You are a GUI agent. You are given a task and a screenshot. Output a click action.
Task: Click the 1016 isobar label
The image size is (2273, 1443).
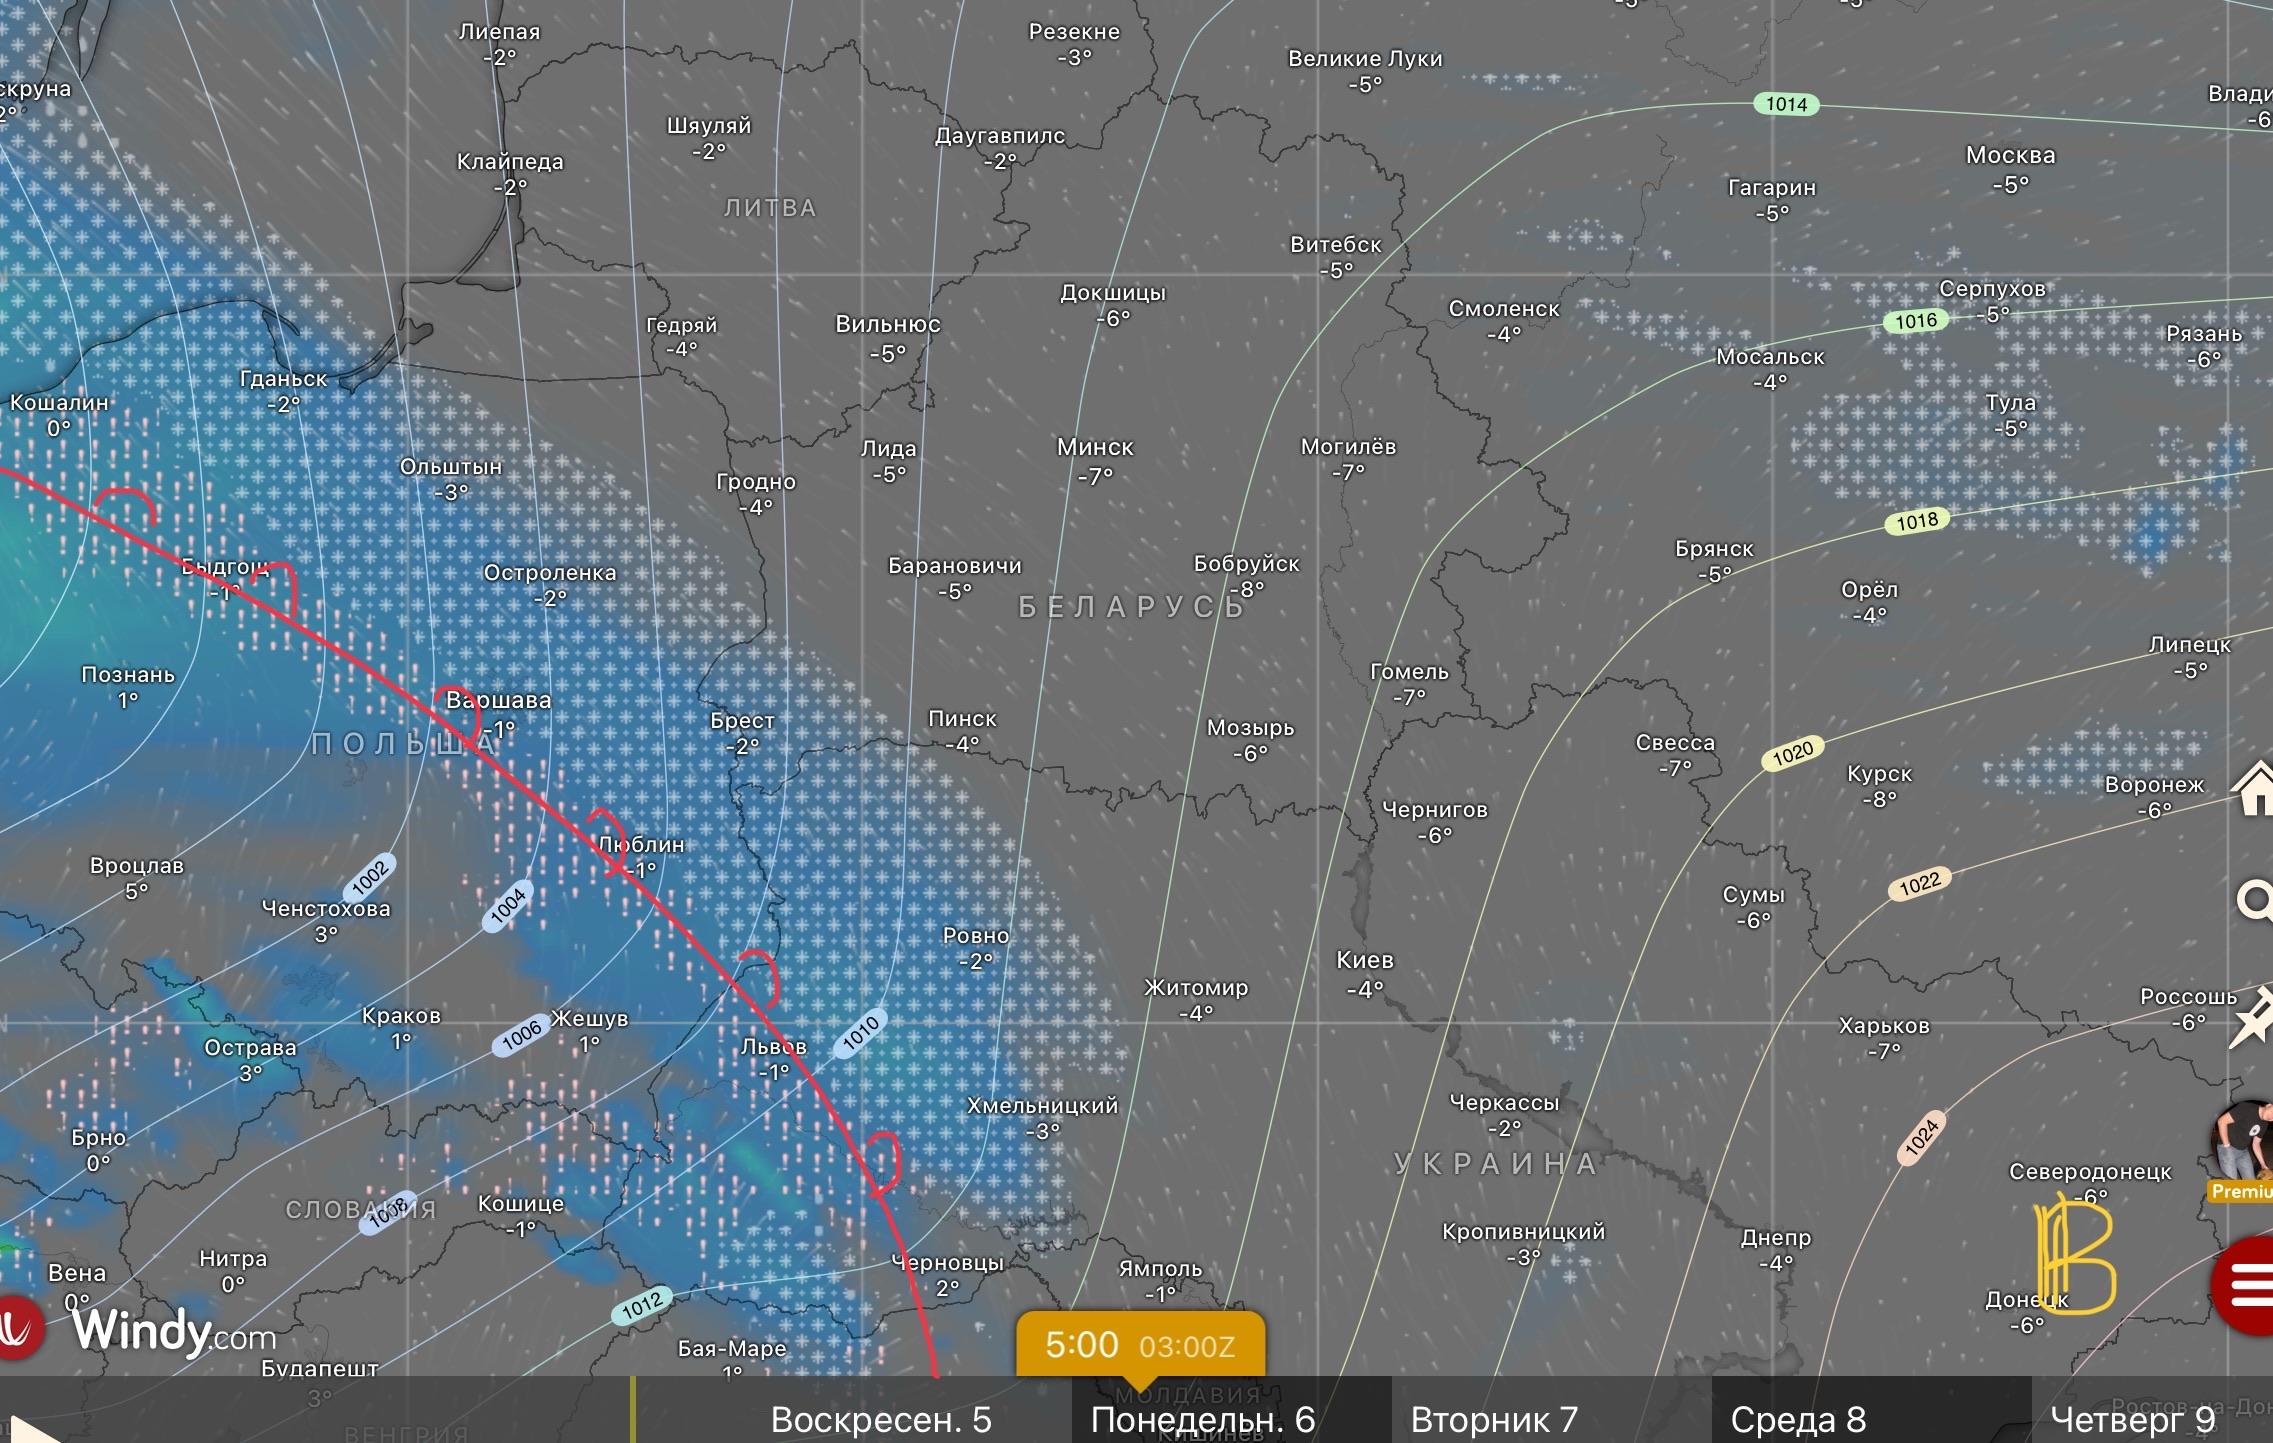click(1916, 321)
